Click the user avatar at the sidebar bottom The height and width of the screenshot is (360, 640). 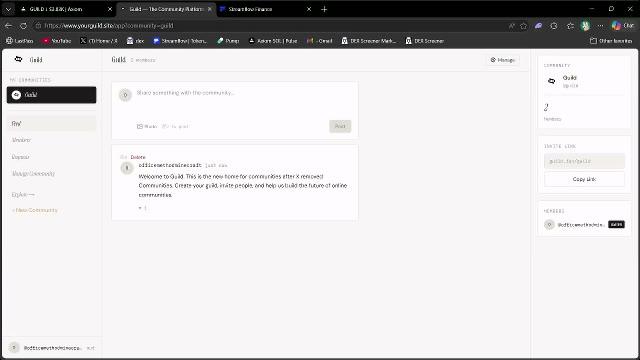(x=14, y=348)
